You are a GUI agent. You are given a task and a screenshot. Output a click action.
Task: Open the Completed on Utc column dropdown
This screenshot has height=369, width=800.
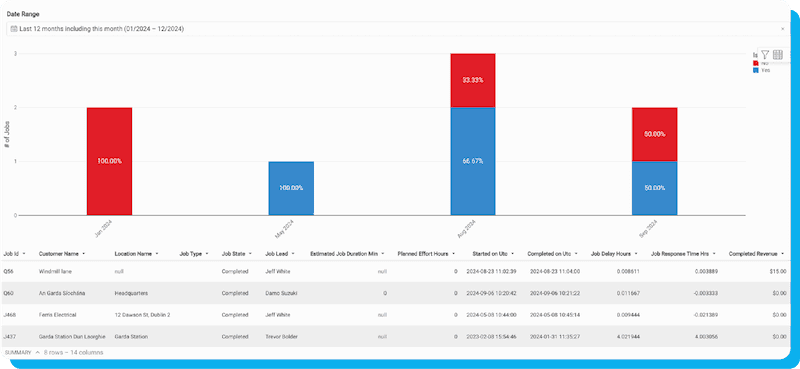point(576,254)
